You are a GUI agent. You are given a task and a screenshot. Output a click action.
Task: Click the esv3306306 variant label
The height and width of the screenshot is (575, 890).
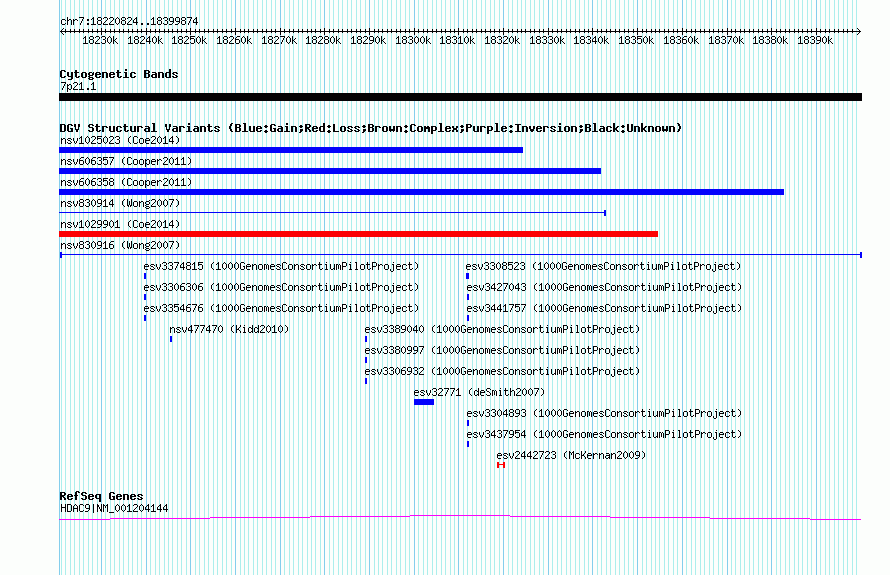click(281, 287)
